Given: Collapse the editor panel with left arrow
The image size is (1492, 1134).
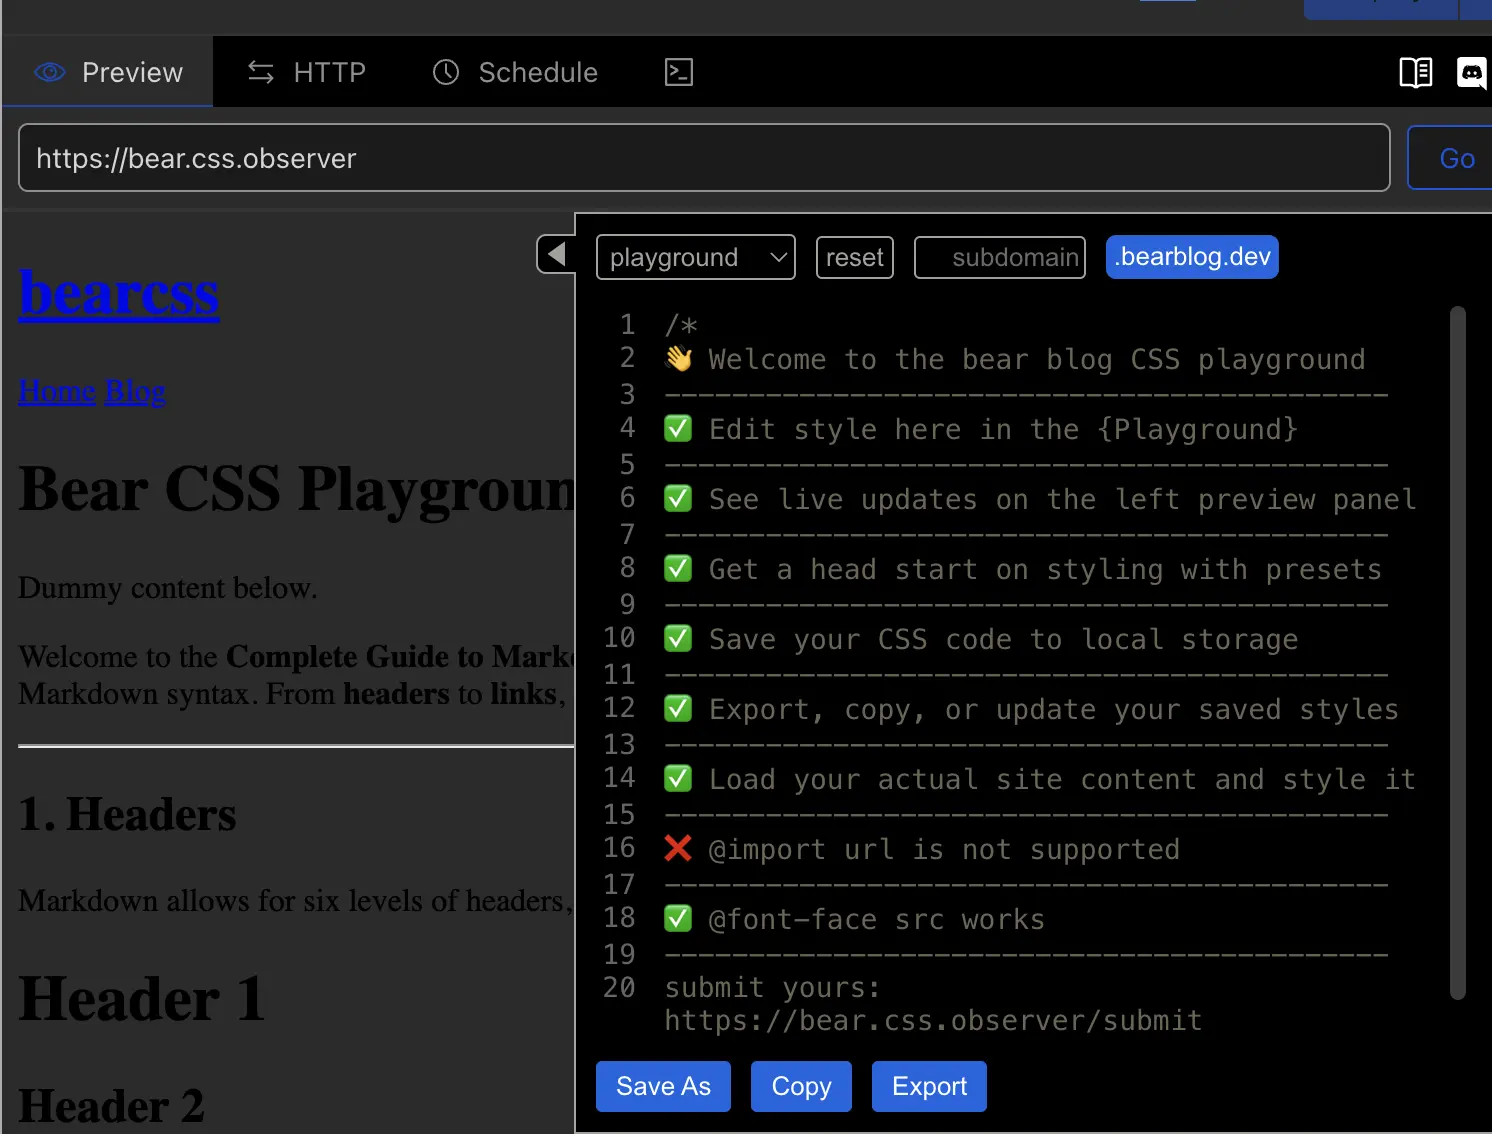Looking at the screenshot, I should [556, 254].
